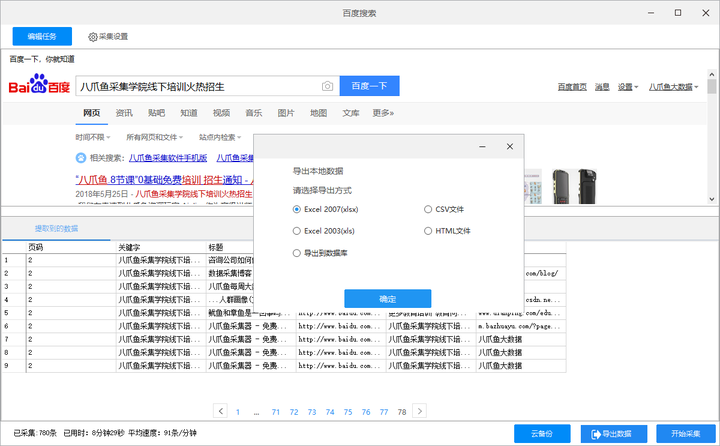Switch to 图片 tab
This screenshot has height=446, width=720.
click(x=286, y=113)
